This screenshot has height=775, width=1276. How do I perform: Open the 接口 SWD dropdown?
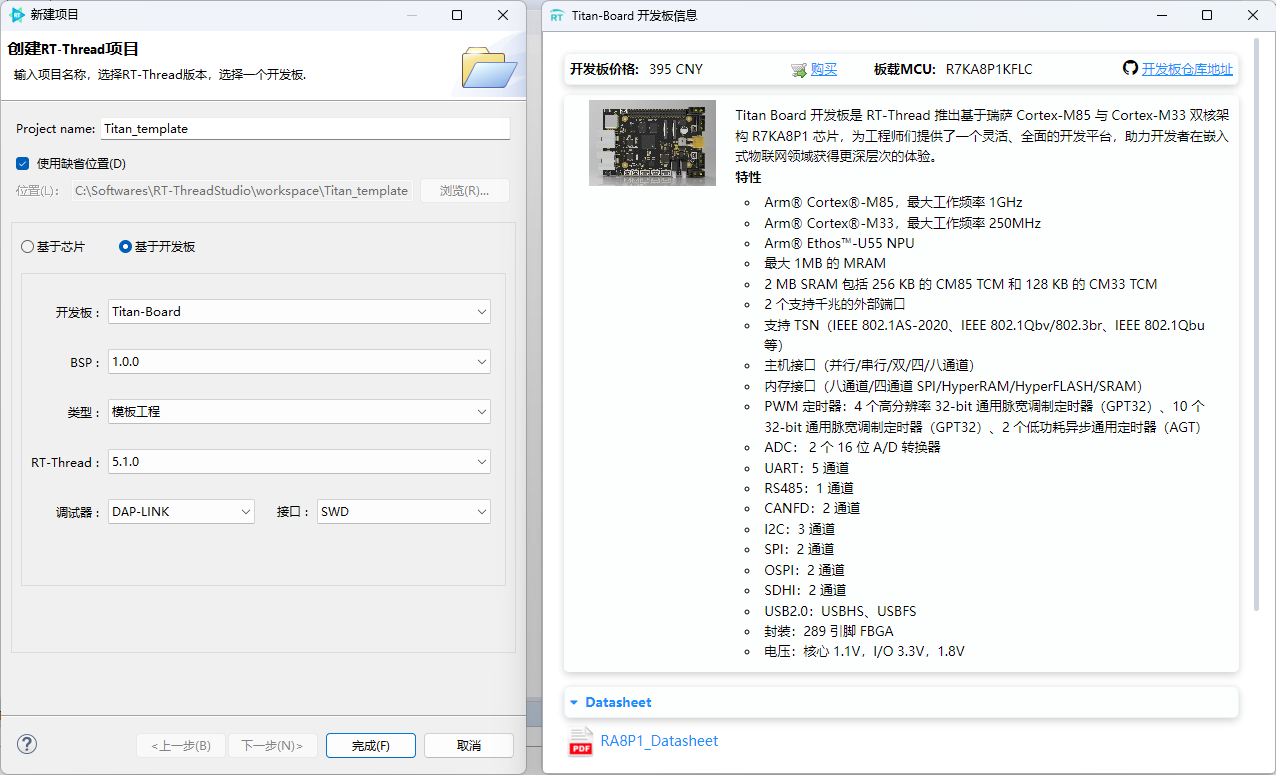coord(403,512)
